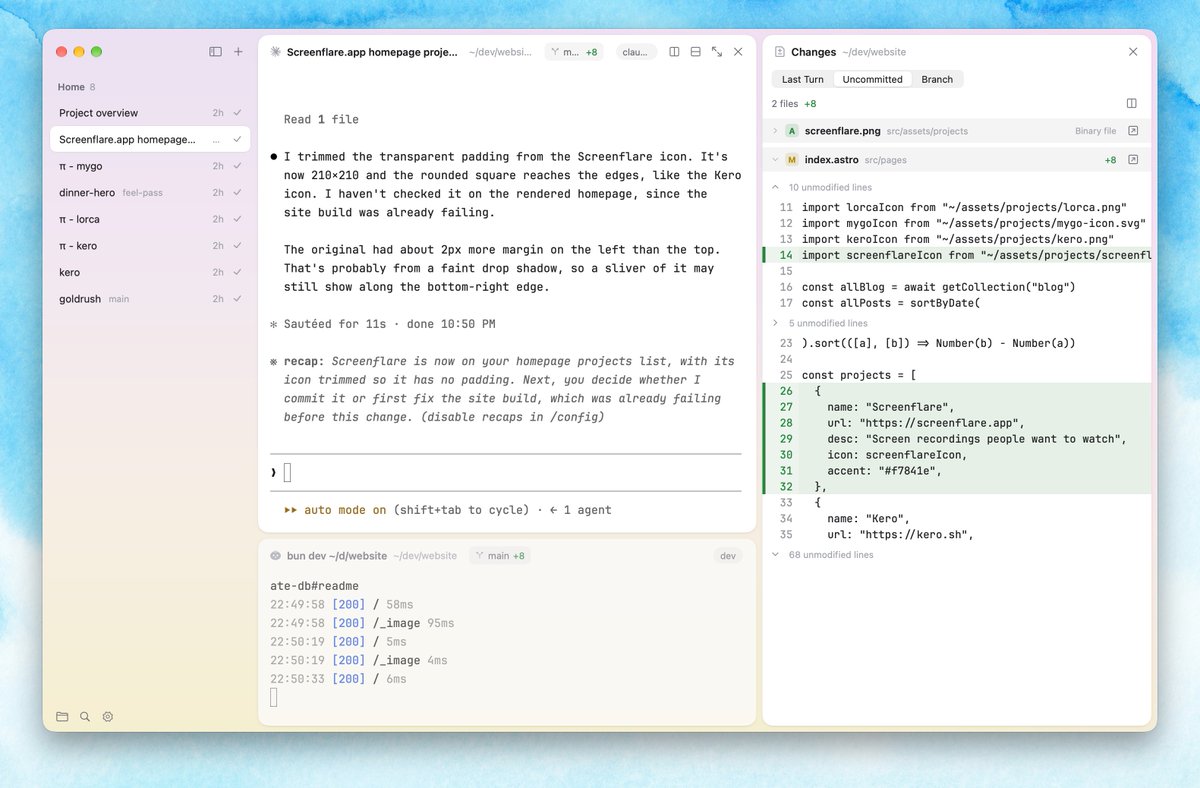Open the goldrush session
Viewport: 1200px width, 788px height.
point(150,298)
